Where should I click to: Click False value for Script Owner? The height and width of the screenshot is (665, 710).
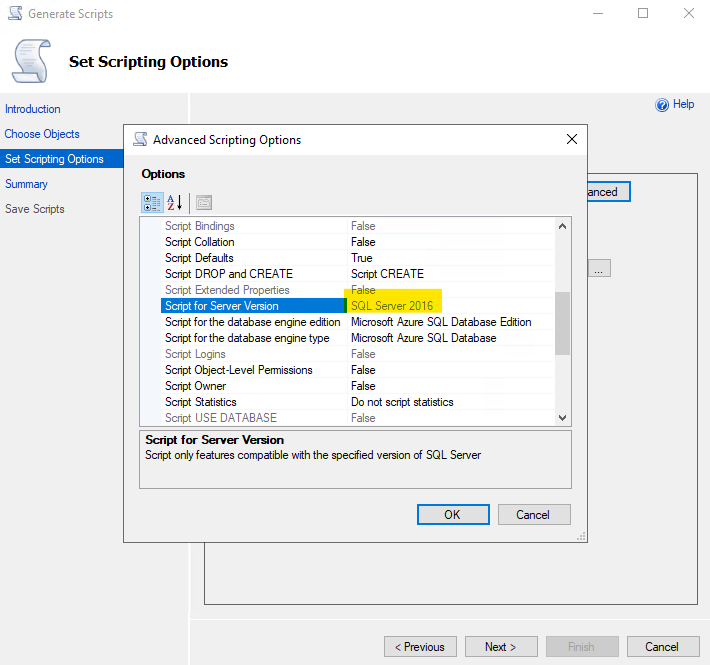[451, 386]
